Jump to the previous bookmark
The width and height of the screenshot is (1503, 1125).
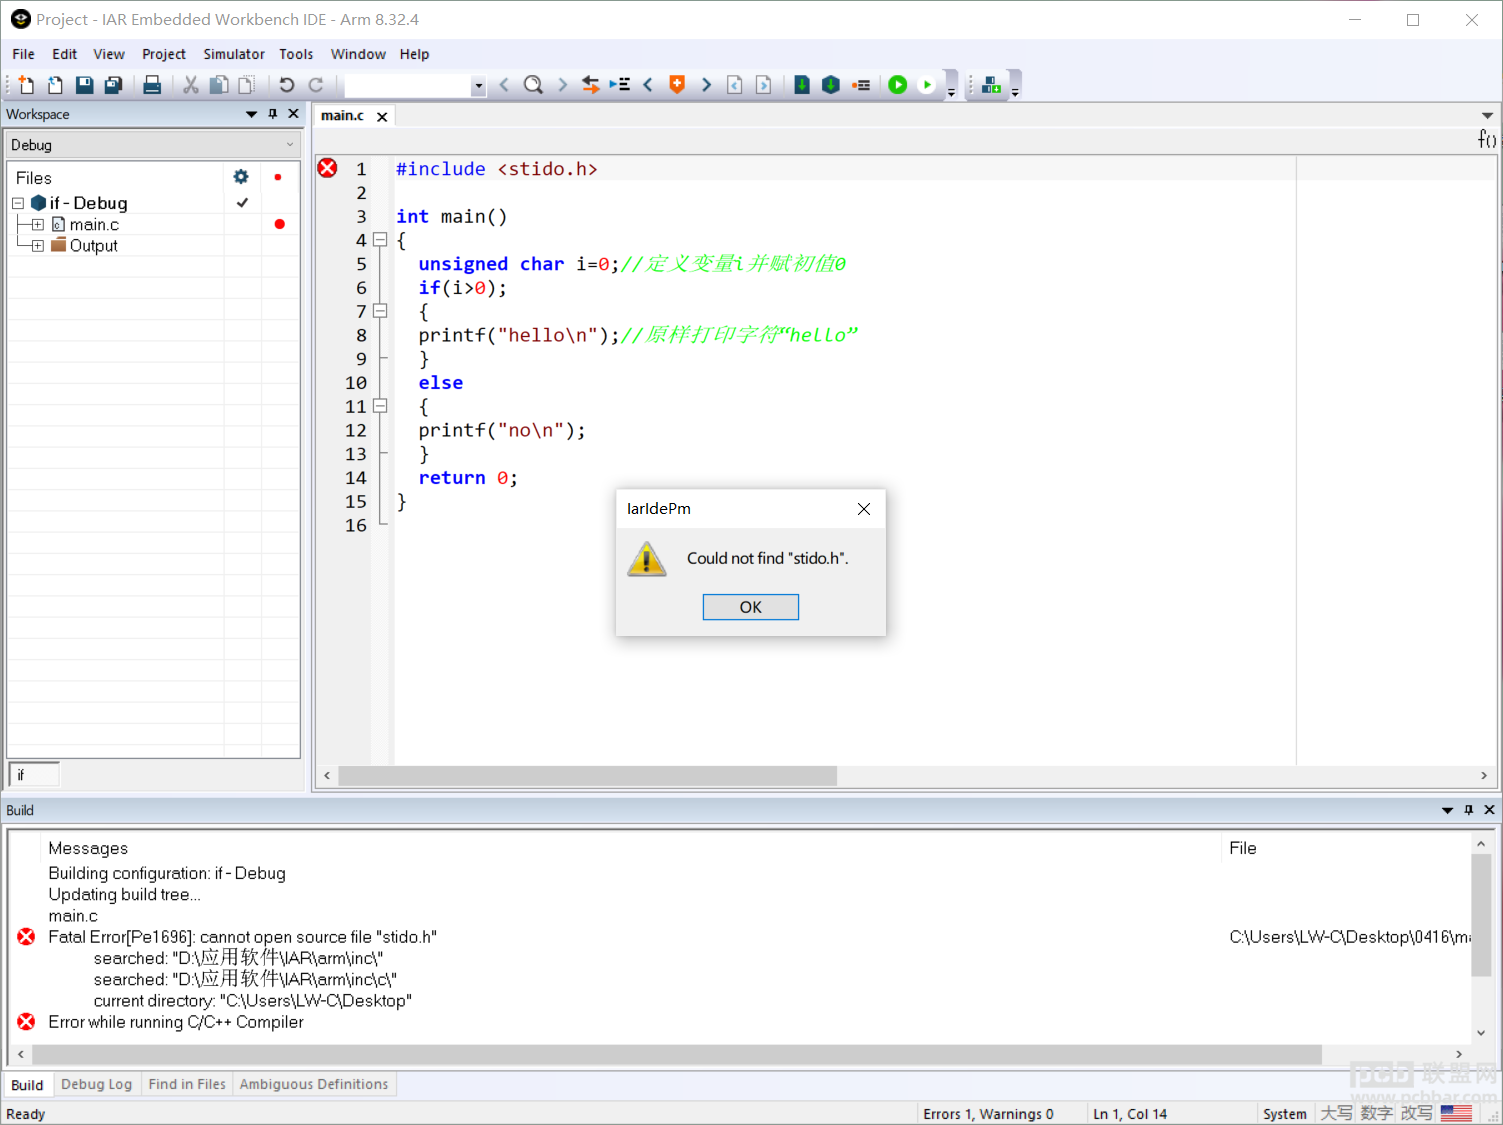click(648, 85)
